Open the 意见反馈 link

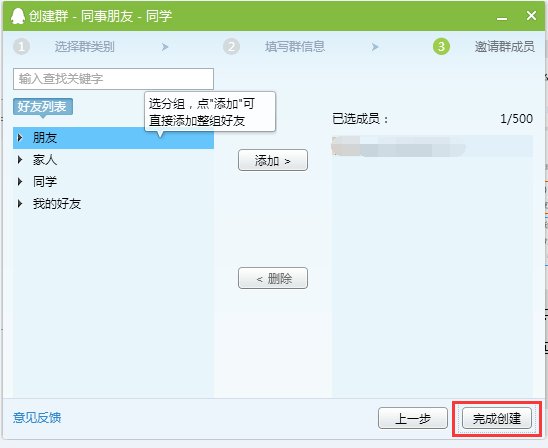coord(37,418)
